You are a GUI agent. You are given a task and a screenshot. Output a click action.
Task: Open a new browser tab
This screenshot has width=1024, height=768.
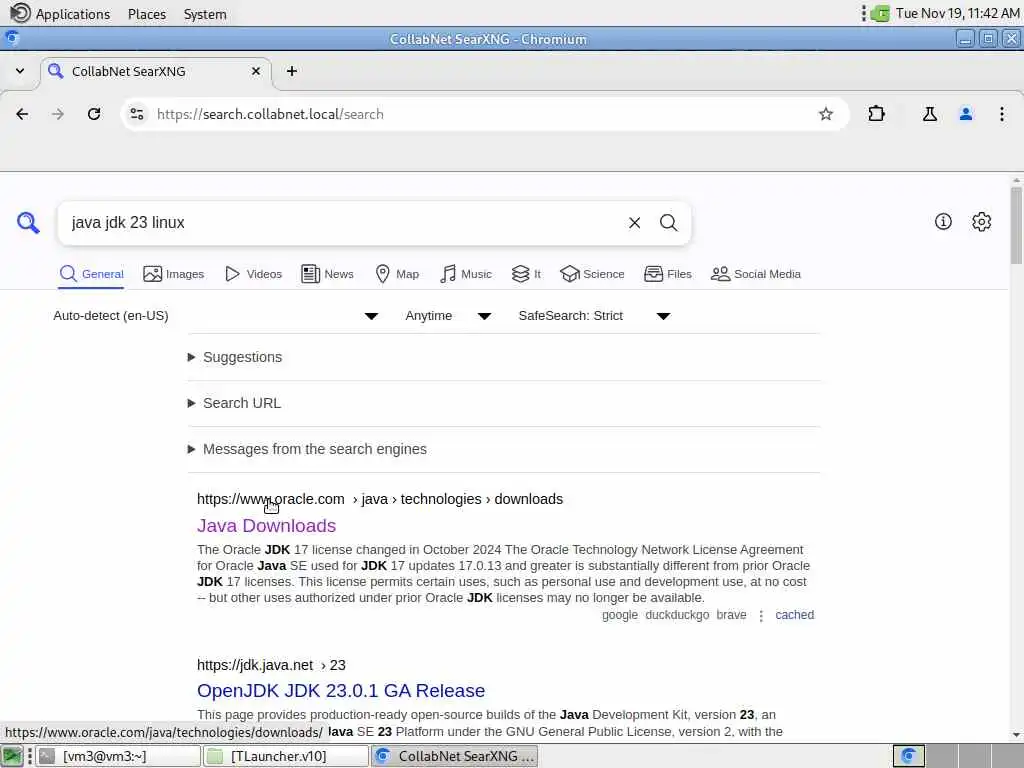point(292,71)
